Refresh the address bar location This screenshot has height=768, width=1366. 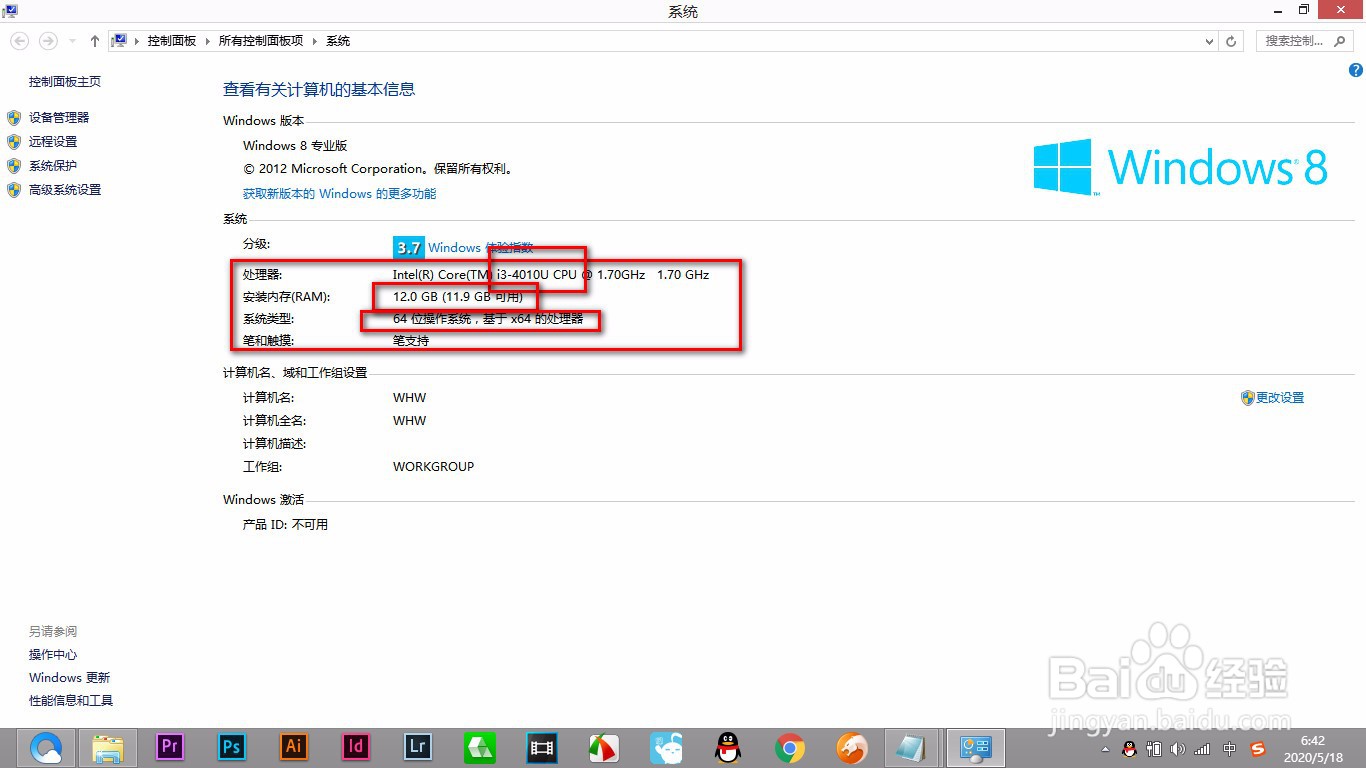[x=1232, y=41]
